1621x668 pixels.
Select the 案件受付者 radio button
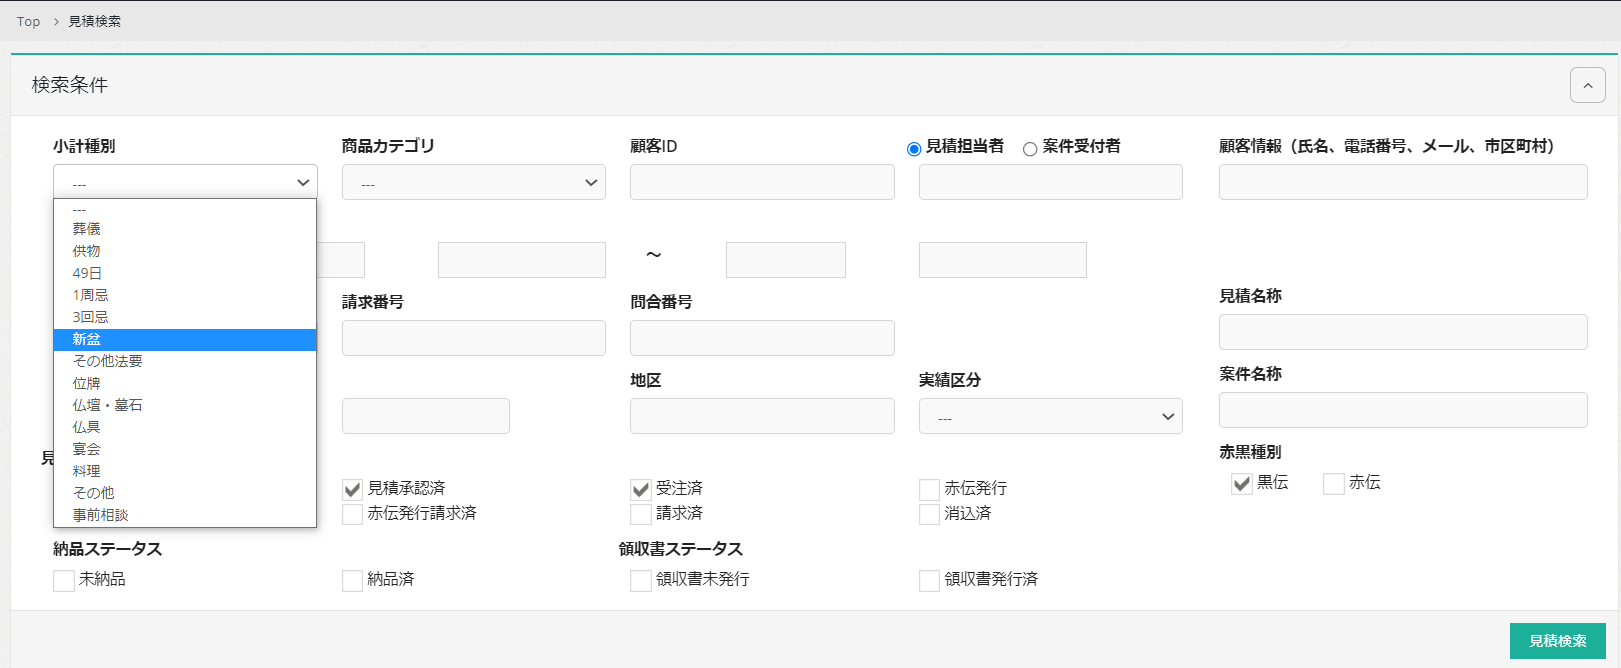[x=1030, y=149]
